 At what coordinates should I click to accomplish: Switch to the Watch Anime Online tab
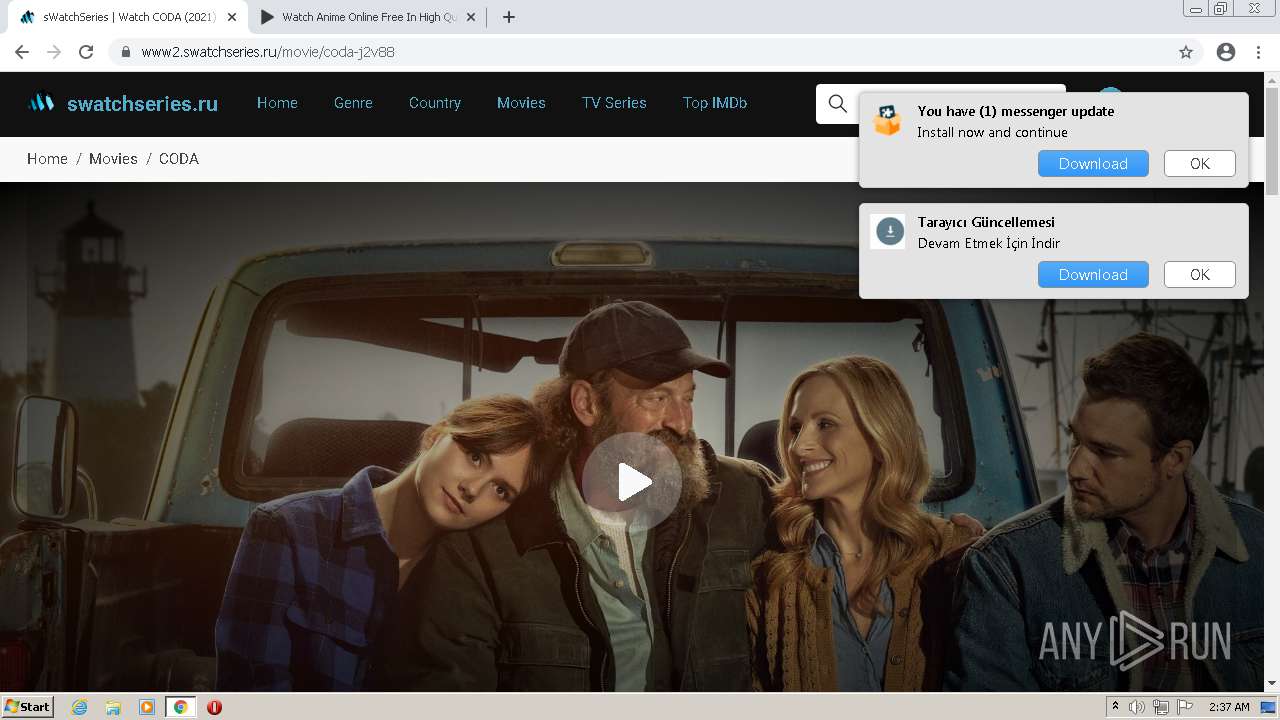point(365,17)
